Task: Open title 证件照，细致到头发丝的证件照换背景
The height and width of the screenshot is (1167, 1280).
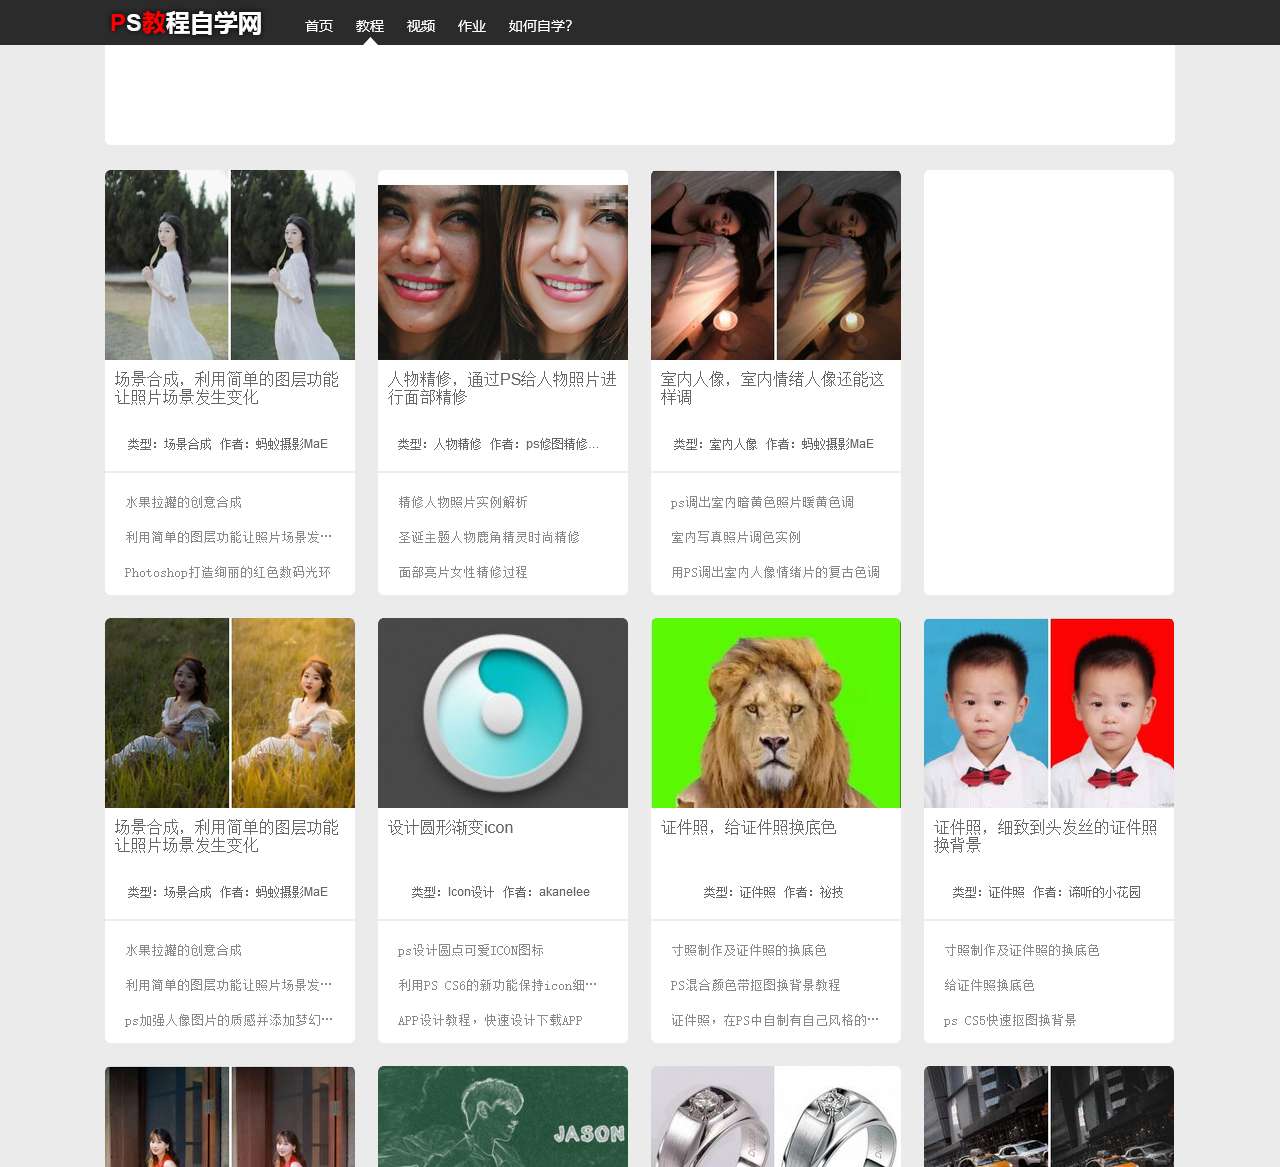Action: coord(1046,836)
